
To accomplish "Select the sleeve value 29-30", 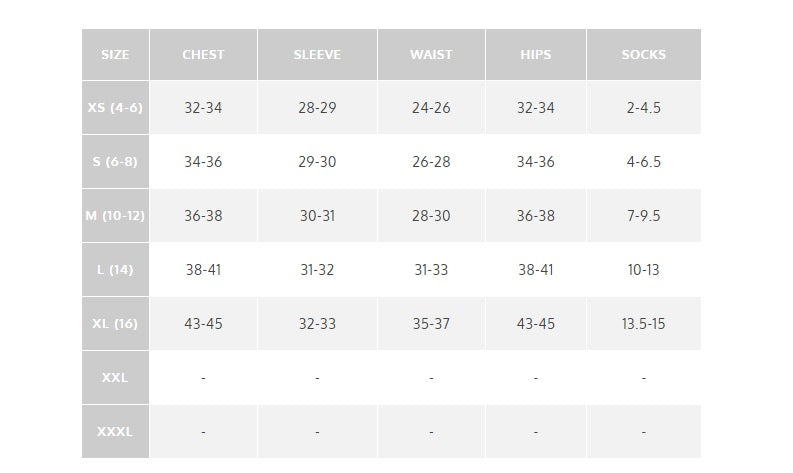I will 317,162.
